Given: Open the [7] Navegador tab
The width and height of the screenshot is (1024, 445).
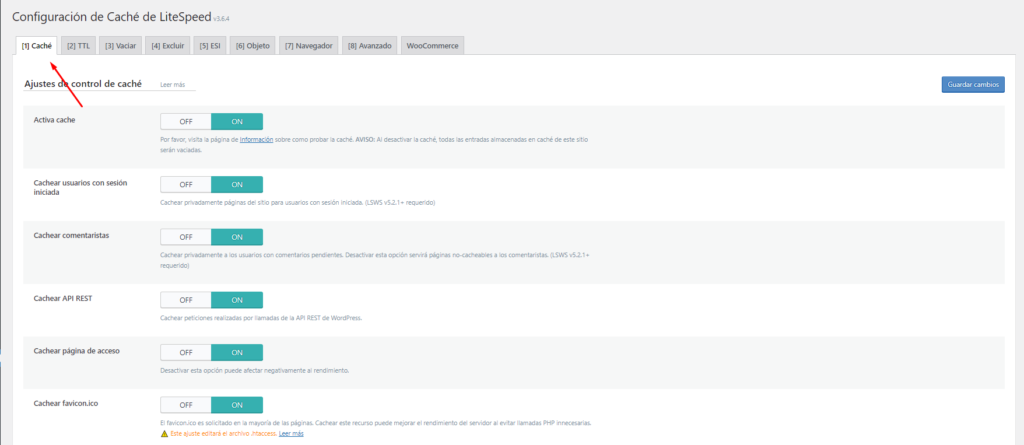Looking at the screenshot, I should pyautogui.click(x=309, y=46).
